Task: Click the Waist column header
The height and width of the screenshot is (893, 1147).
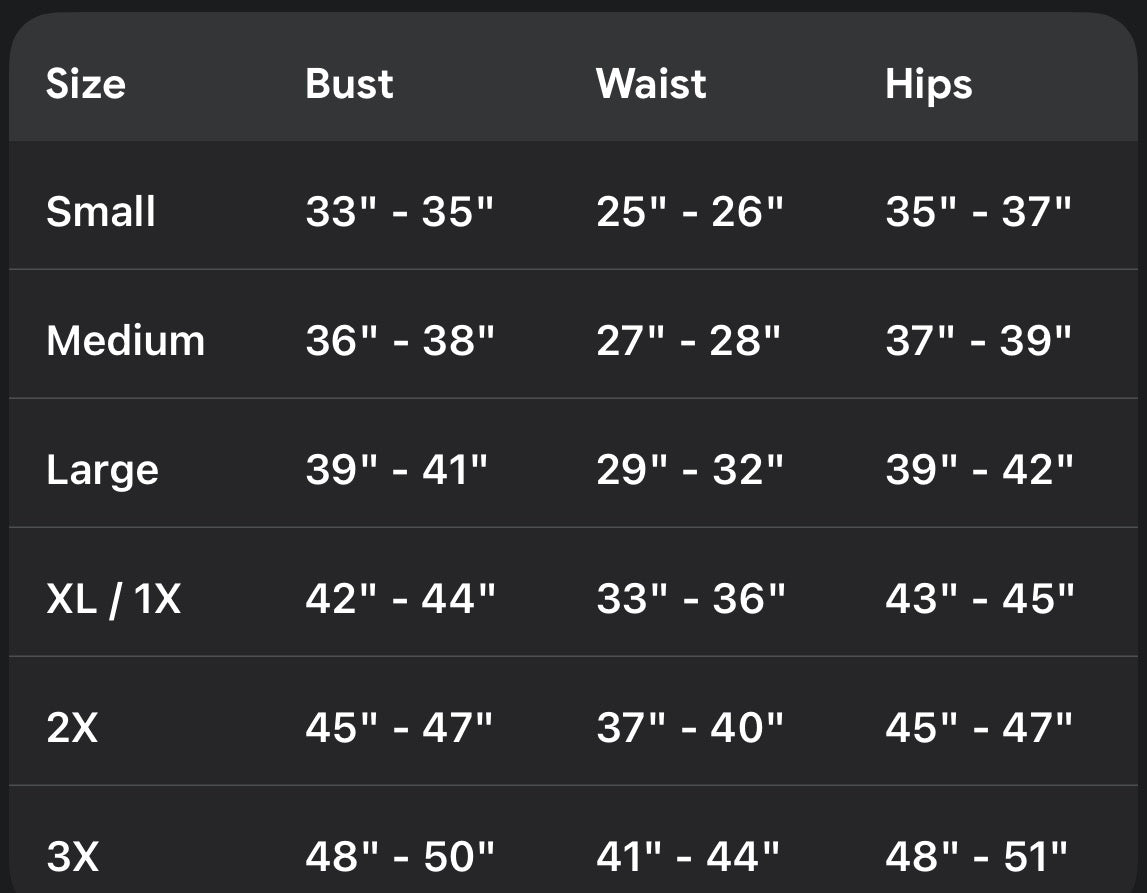Action: (651, 83)
